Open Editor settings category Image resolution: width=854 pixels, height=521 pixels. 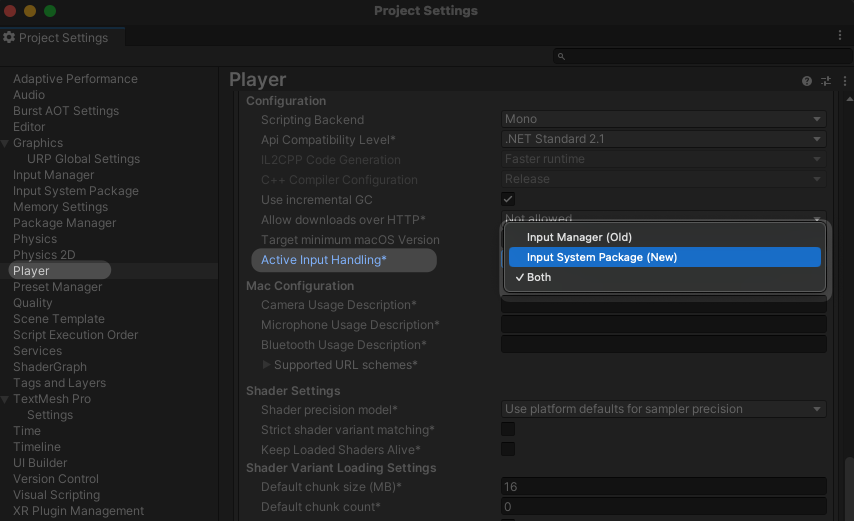[x=29, y=127]
